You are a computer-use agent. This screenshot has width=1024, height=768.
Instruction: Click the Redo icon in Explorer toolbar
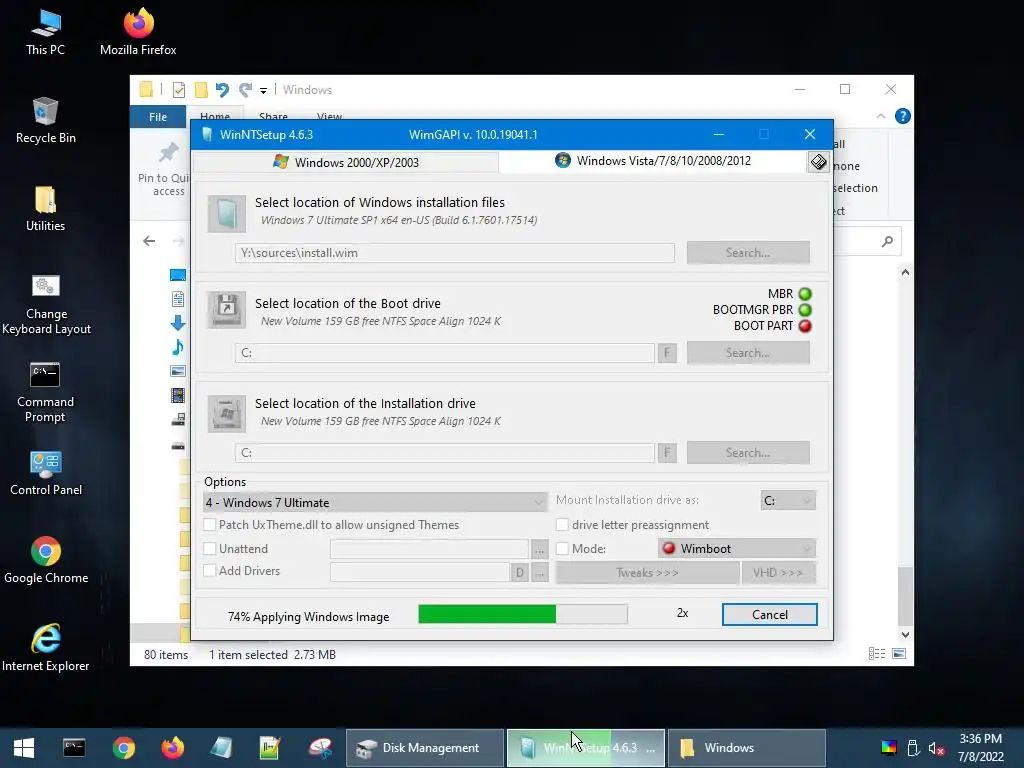[x=246, y=89]
